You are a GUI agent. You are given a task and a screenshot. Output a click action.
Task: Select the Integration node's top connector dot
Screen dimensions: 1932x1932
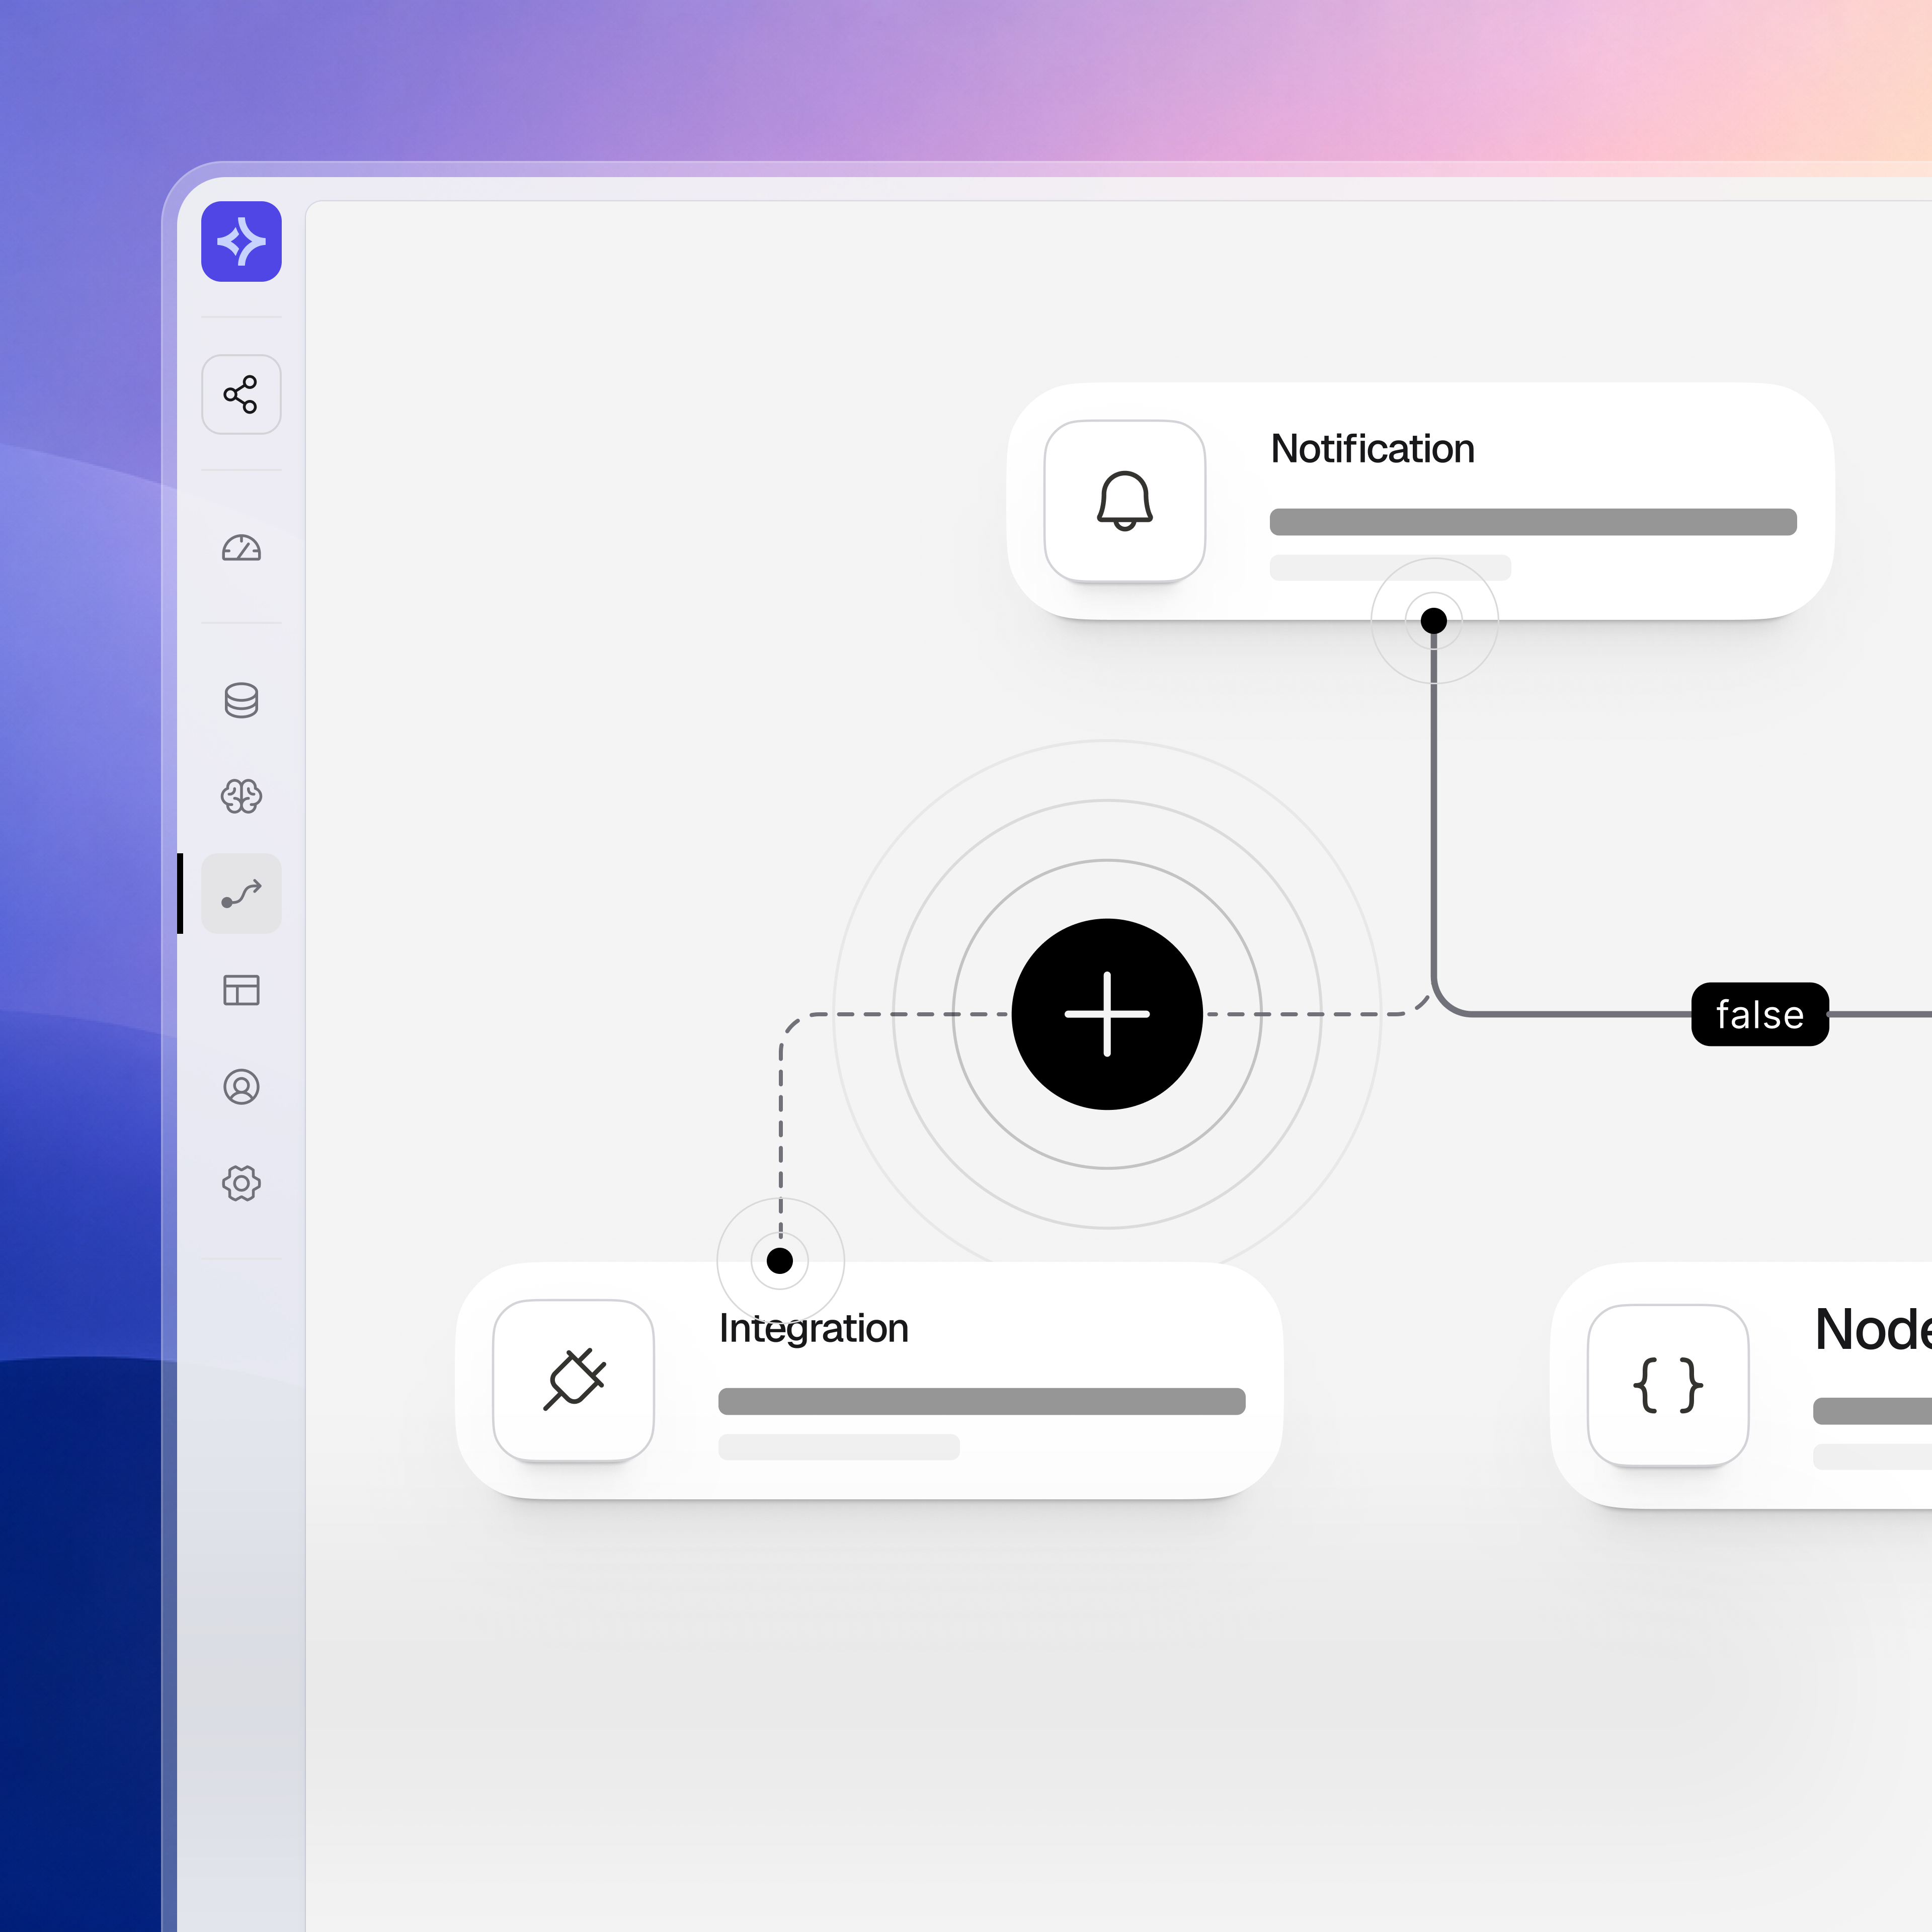point(780,1261)
